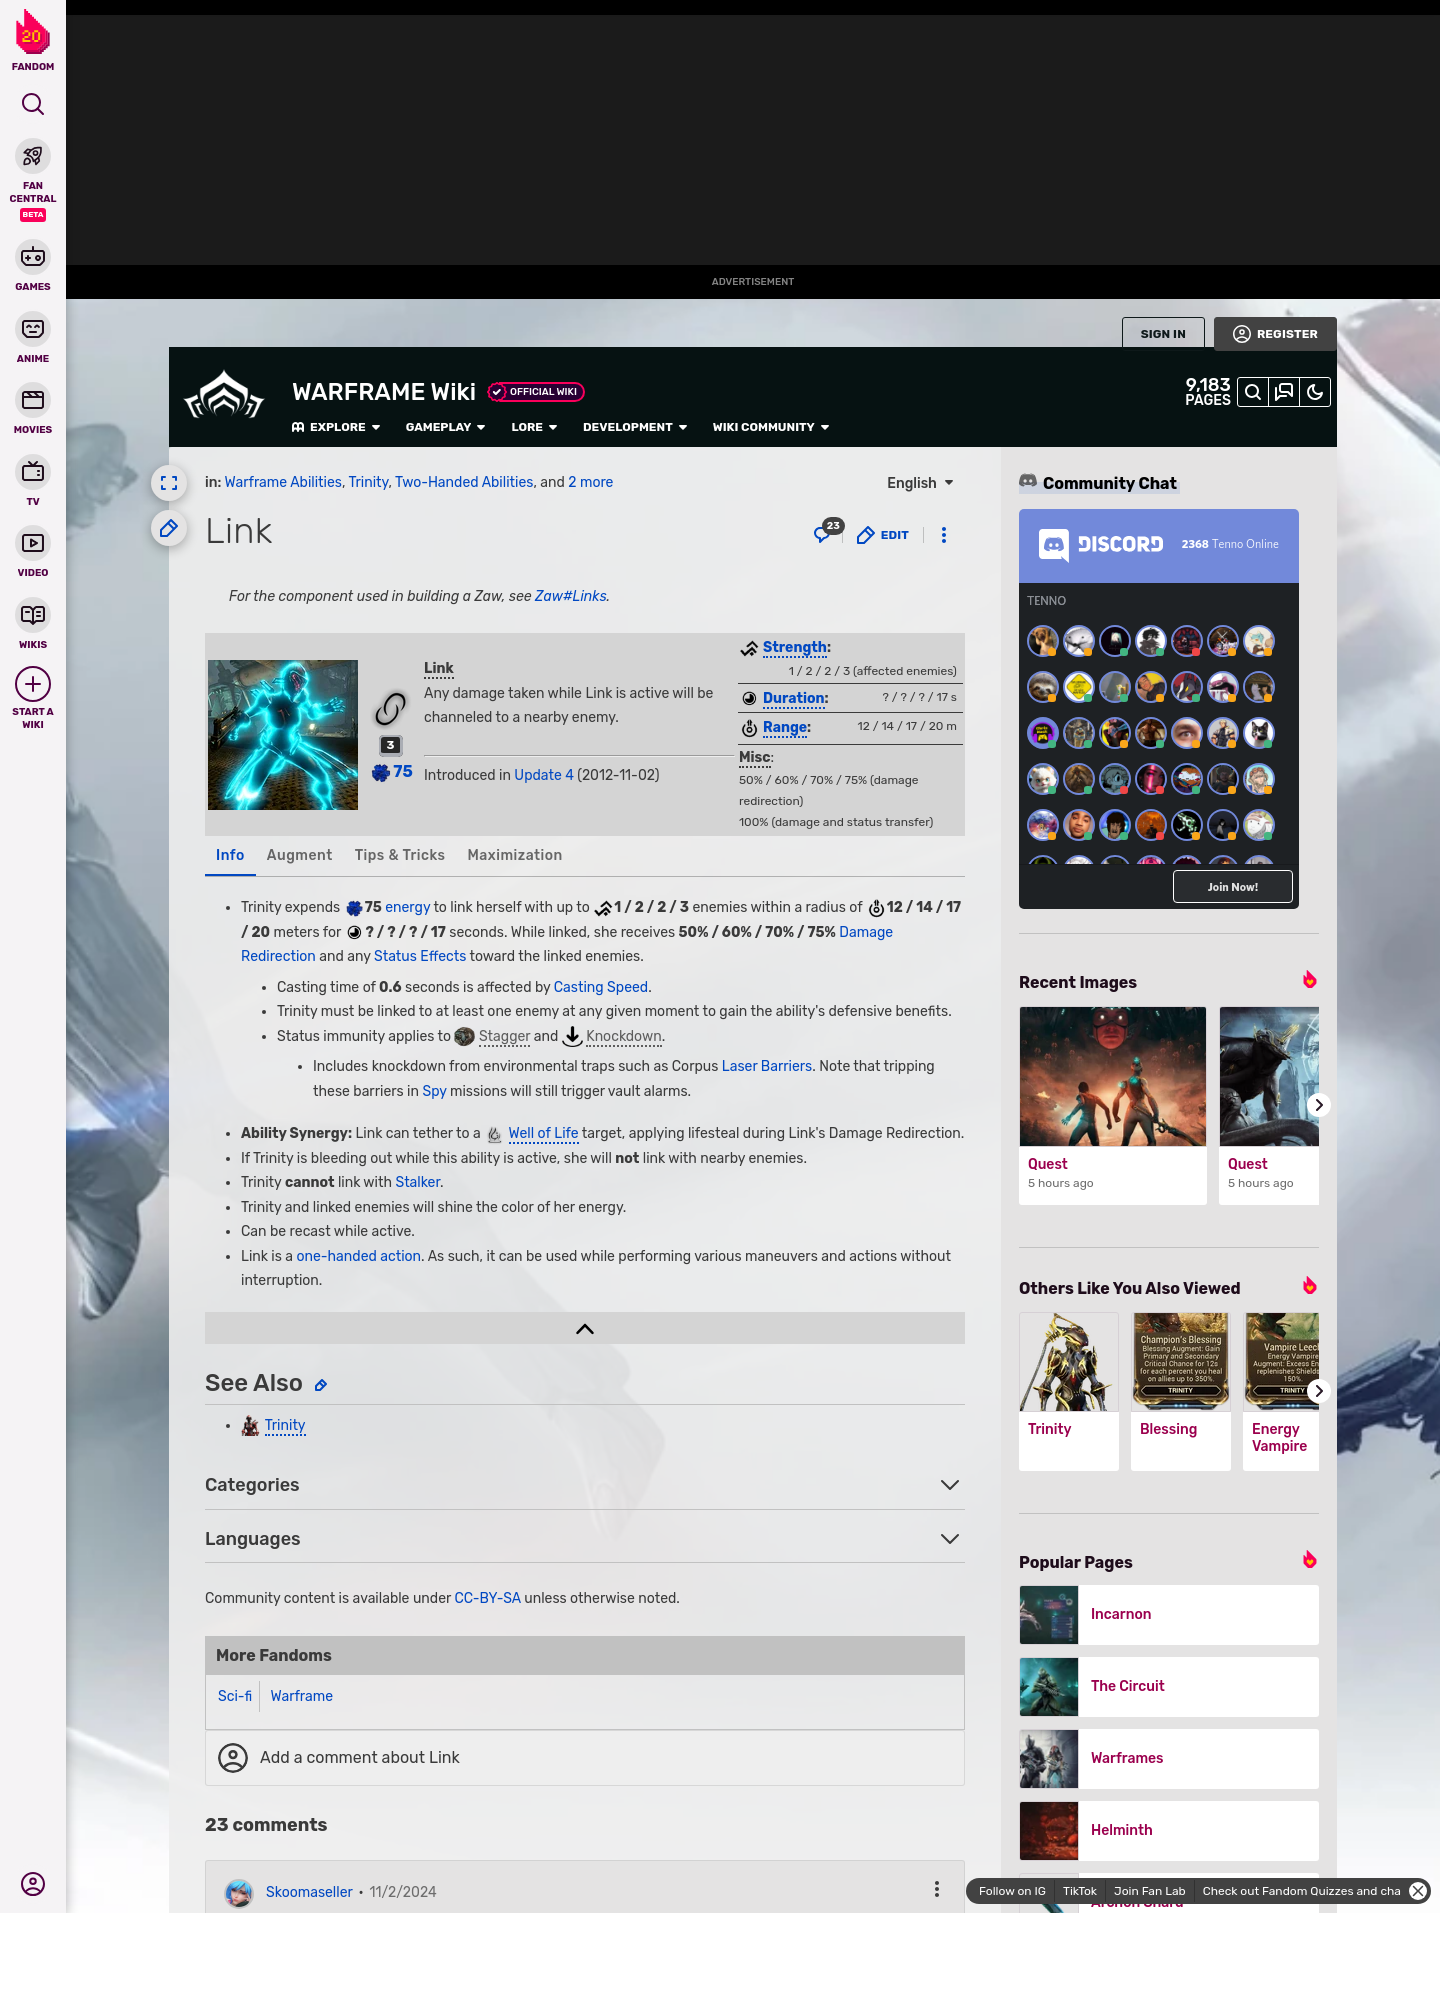The image size is (1440, 2000).
Task: Open the Gameplay navigation menu
Action: tap(445, 427)
